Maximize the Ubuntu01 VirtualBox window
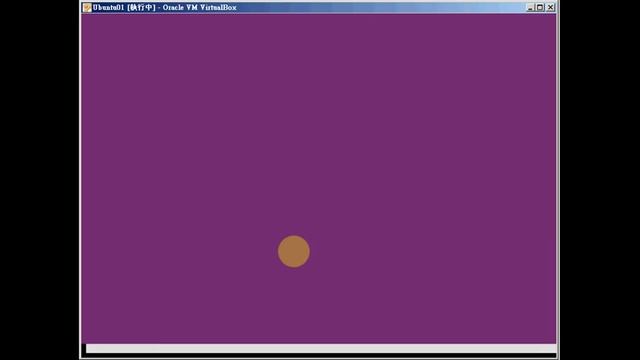Screen dimensions: 640x360 [540, 7]
